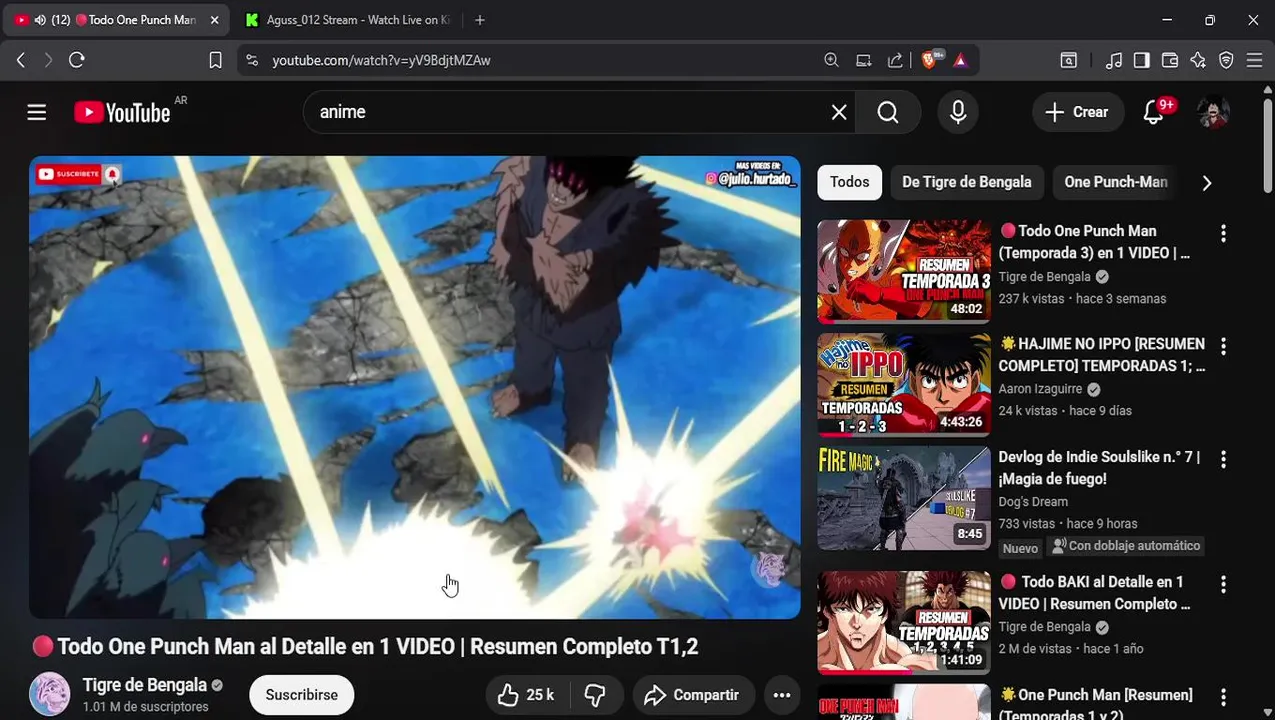This screenshot has height=720, width=1275.
Task: Click the Suscribirse button
Action: coord(301,695)
